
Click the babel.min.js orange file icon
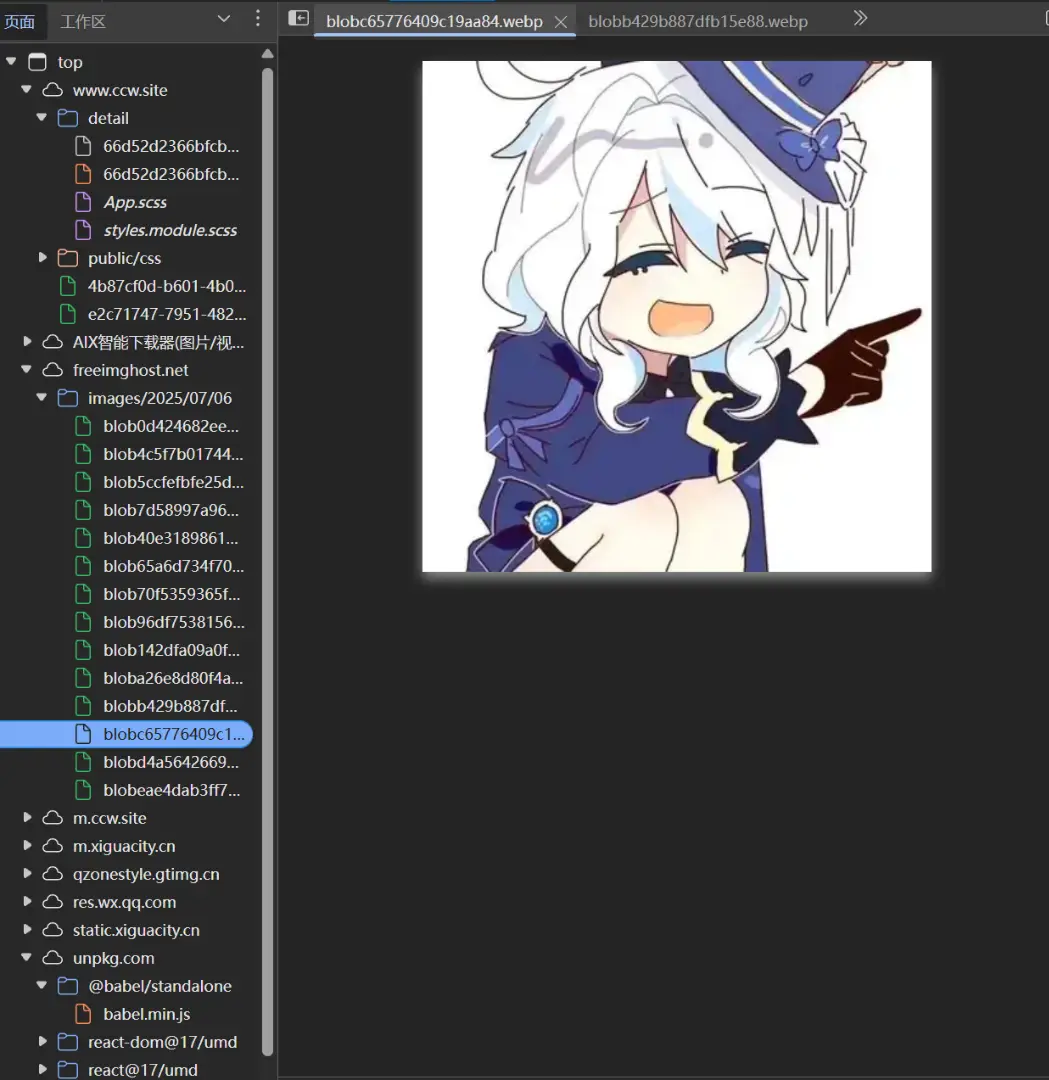tap(83, 1014)
